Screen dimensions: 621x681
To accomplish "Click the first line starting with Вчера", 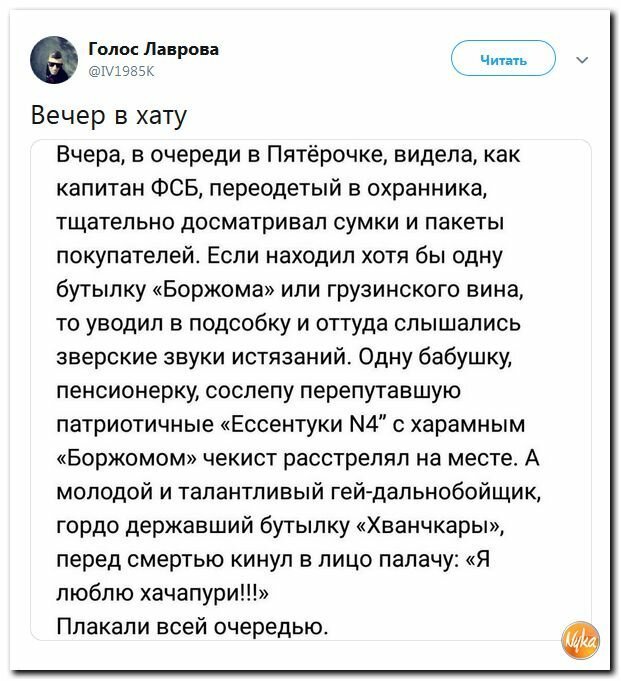I will click(288, 155).
